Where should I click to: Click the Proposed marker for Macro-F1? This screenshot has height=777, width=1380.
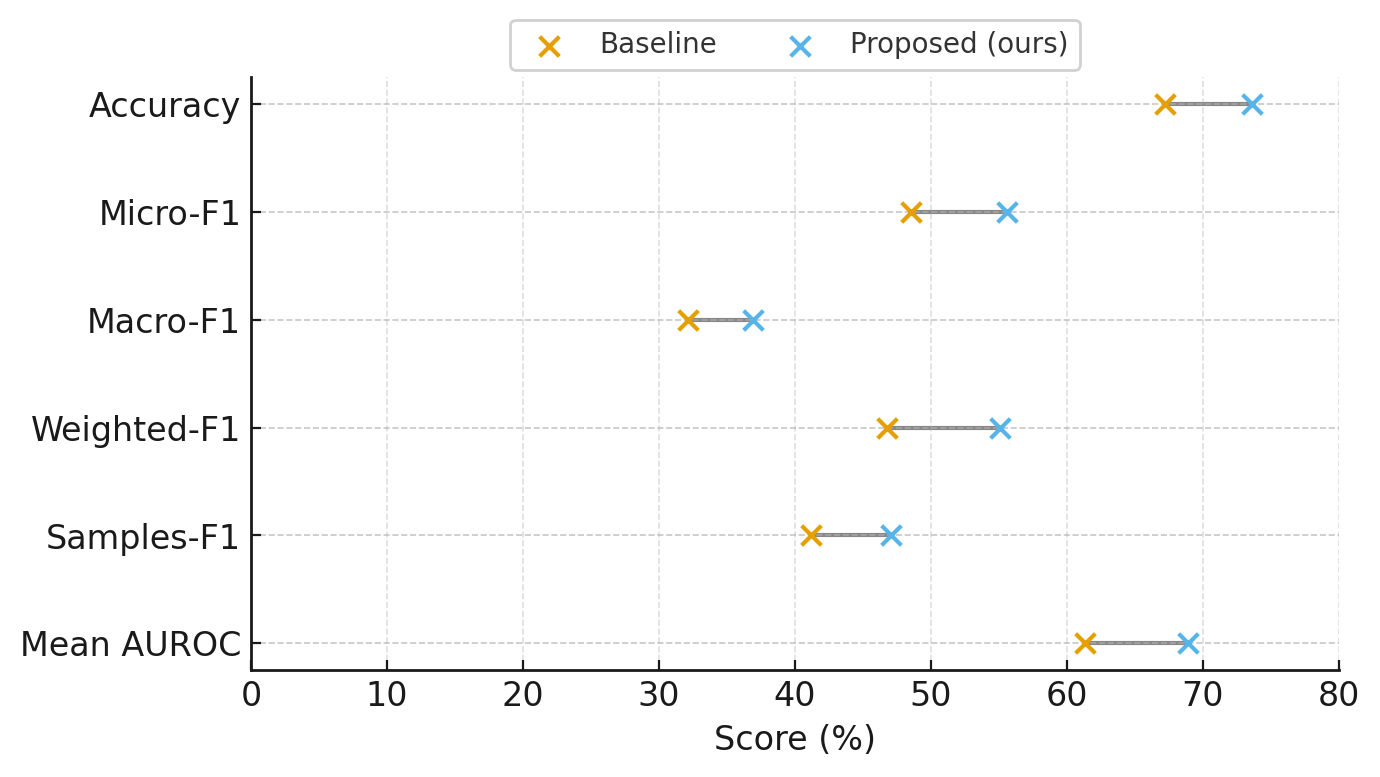[x=753, y=320]
